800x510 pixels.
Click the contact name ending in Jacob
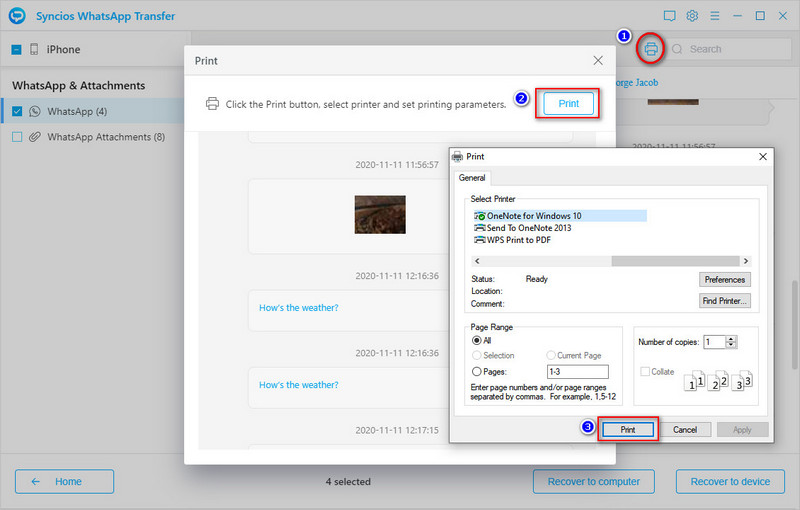pyautogui.click(x=636, y=83)
